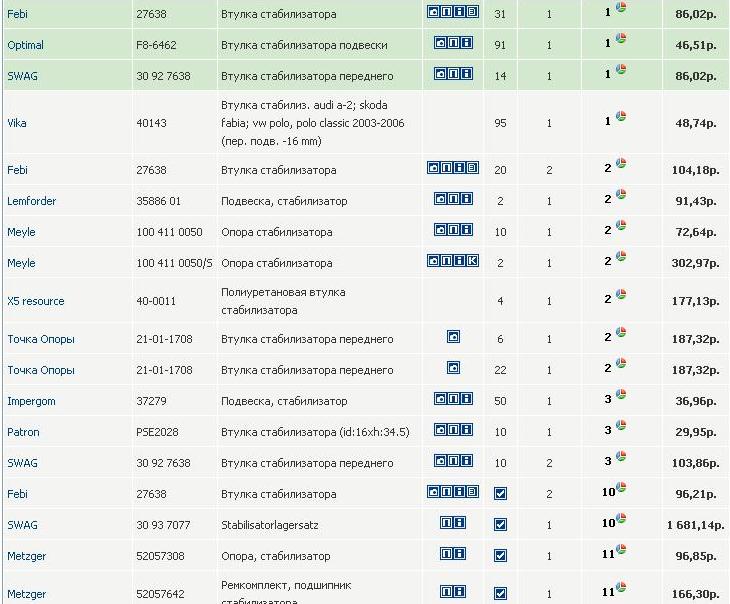Click the П icon in the Optimal row
Viewport: 730px width, 604px height.
[x=453, y=43]
